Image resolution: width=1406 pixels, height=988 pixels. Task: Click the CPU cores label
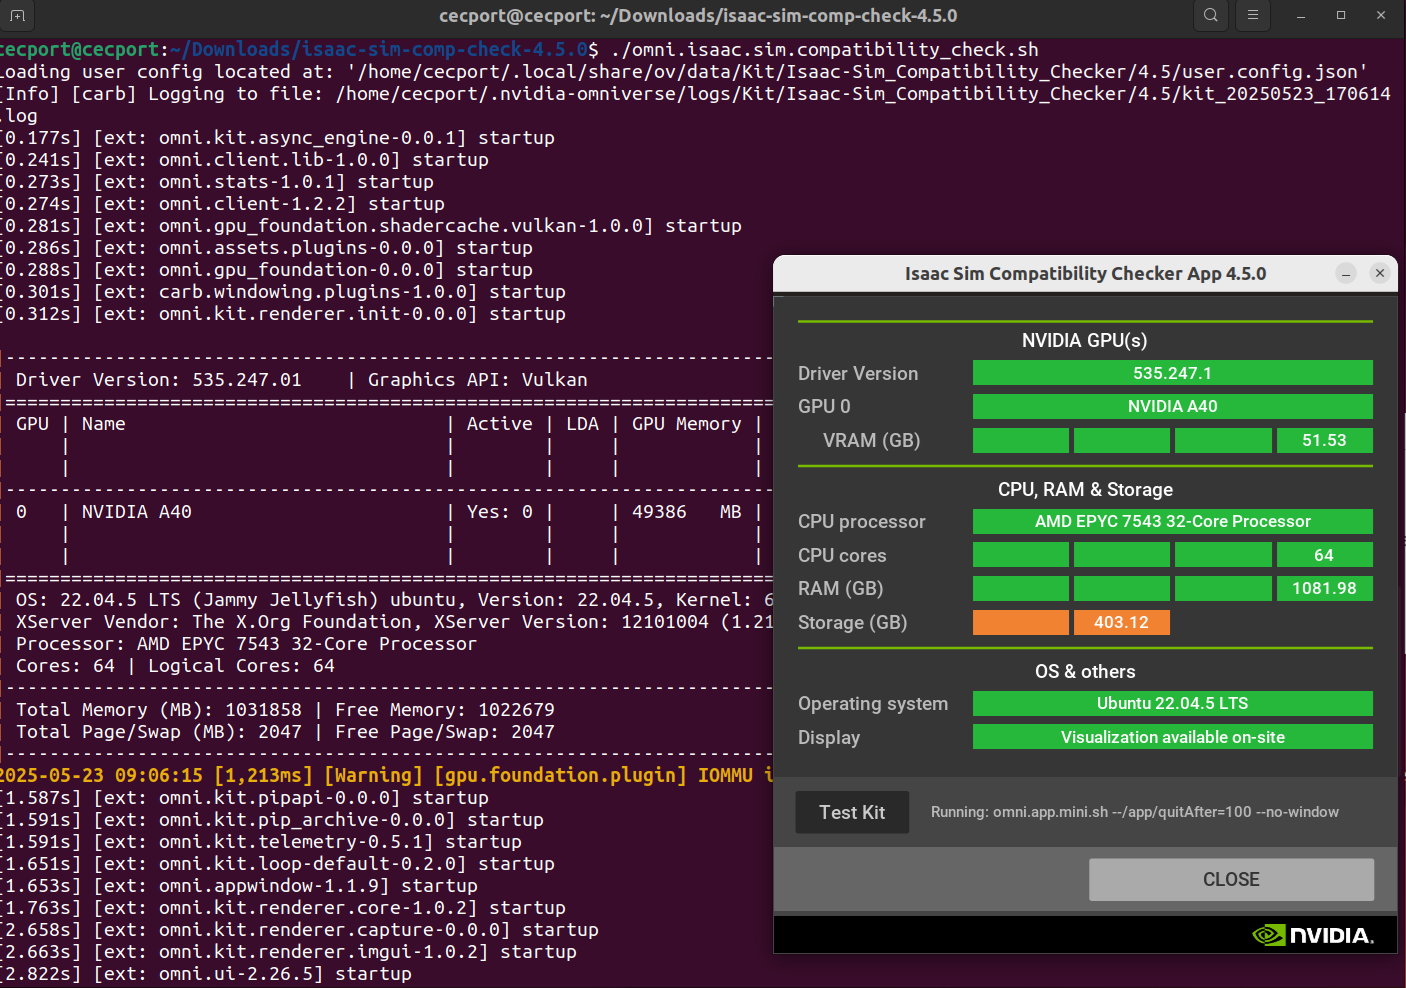pos(842,555)
